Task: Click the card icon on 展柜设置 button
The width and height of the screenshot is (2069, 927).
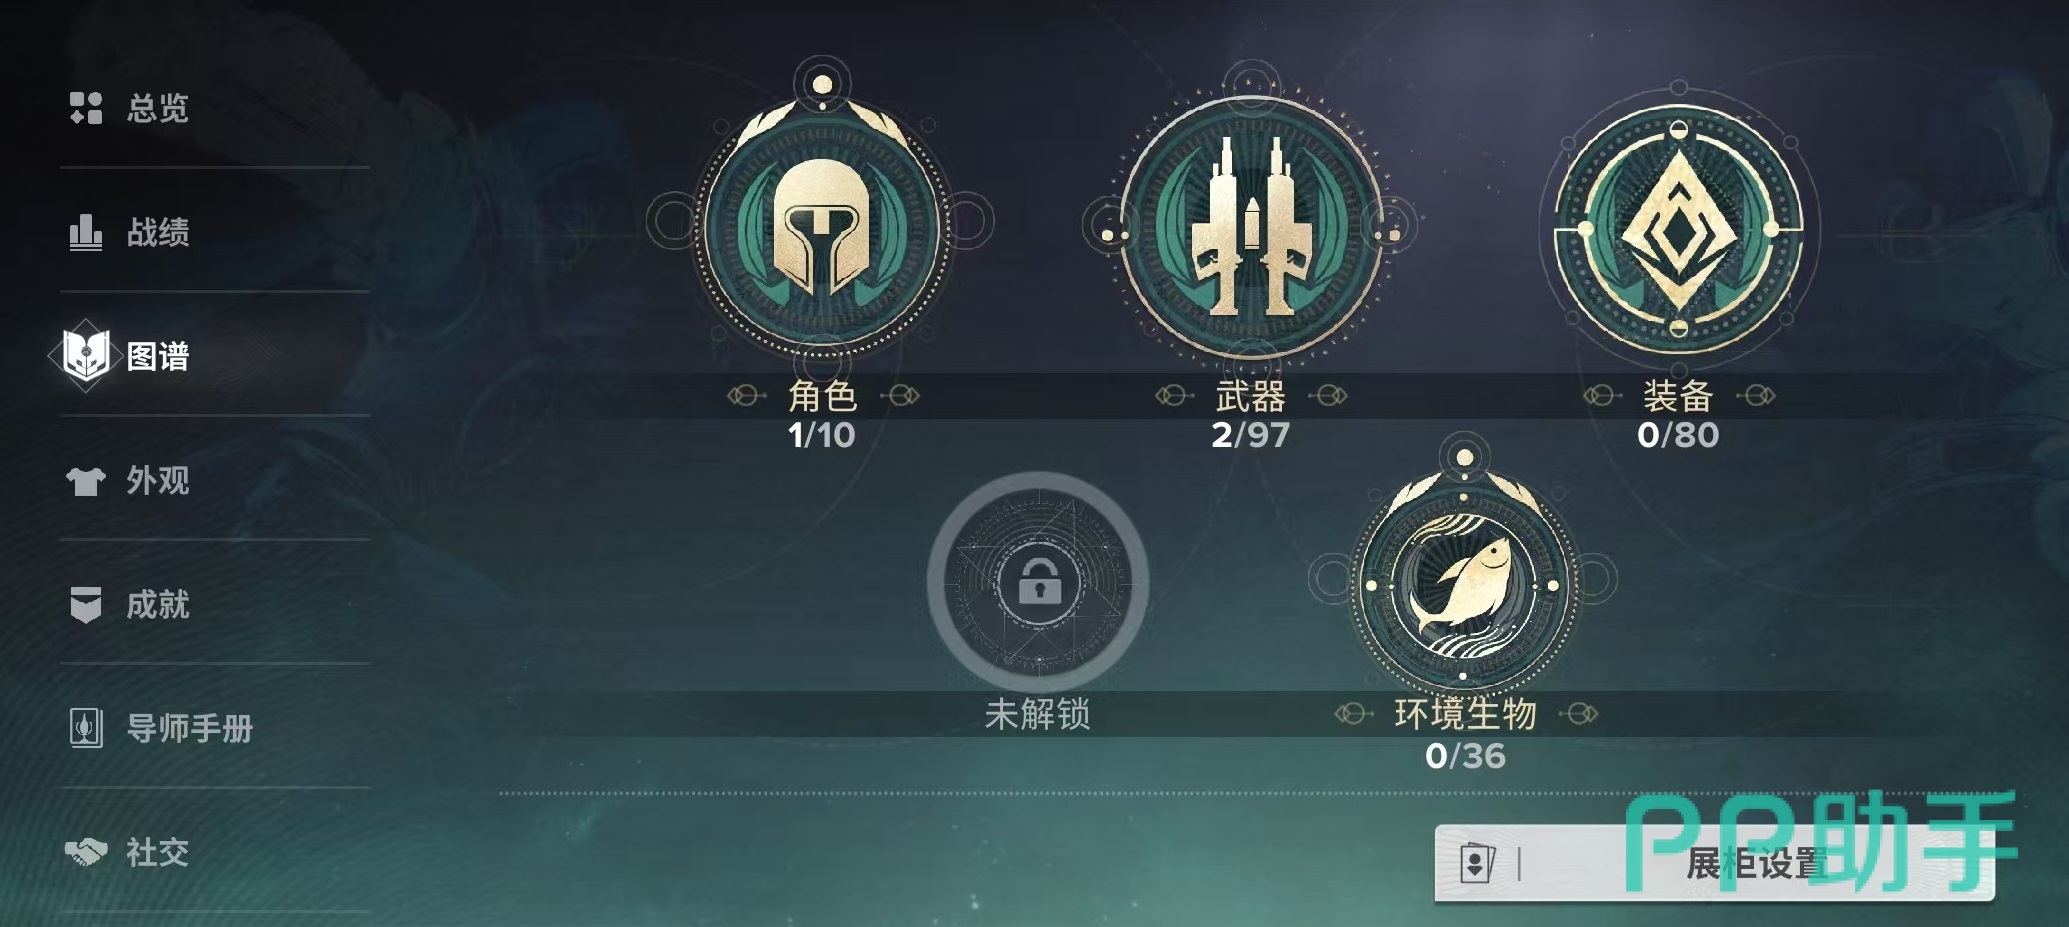Action: (x=1477, y=863)
